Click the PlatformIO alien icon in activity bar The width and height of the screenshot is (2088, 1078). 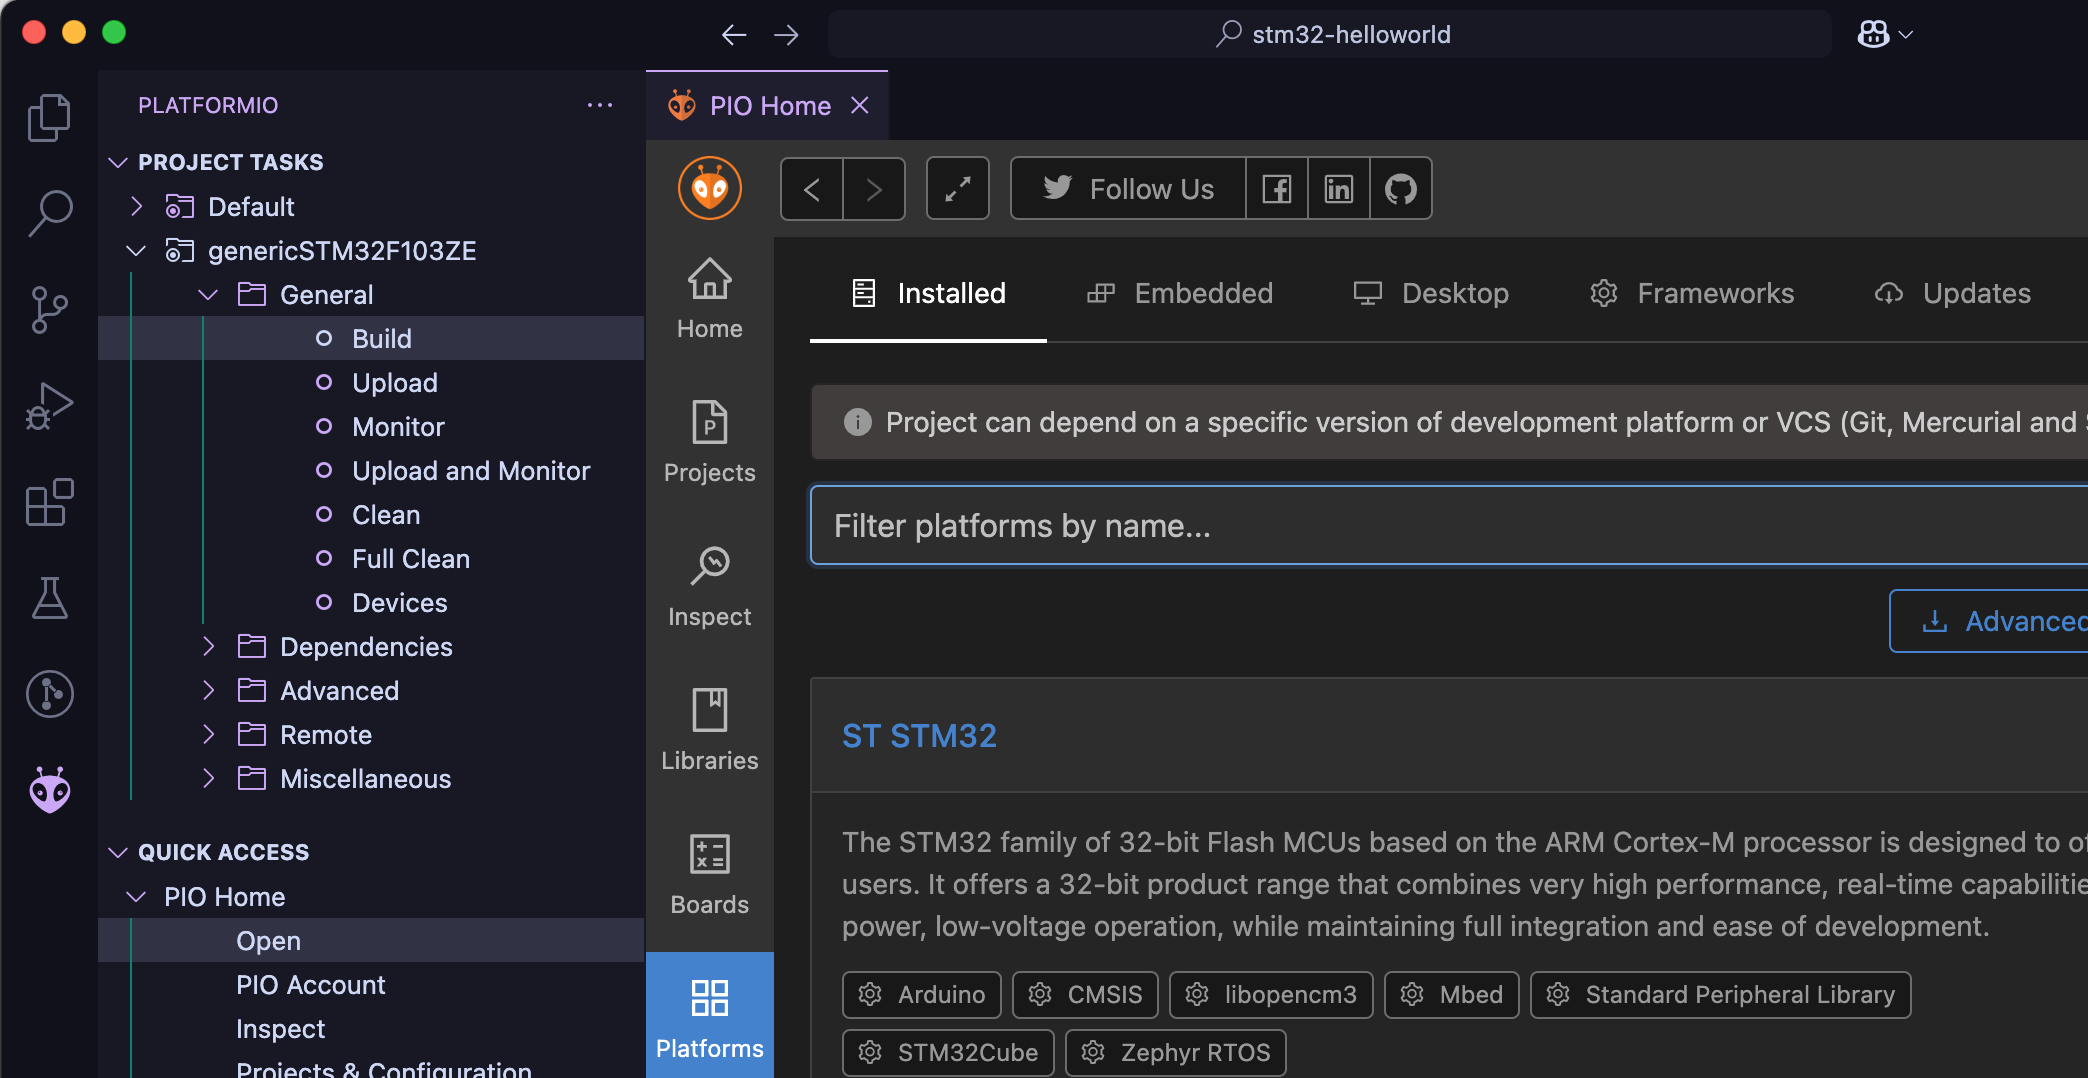click(49, 790)
